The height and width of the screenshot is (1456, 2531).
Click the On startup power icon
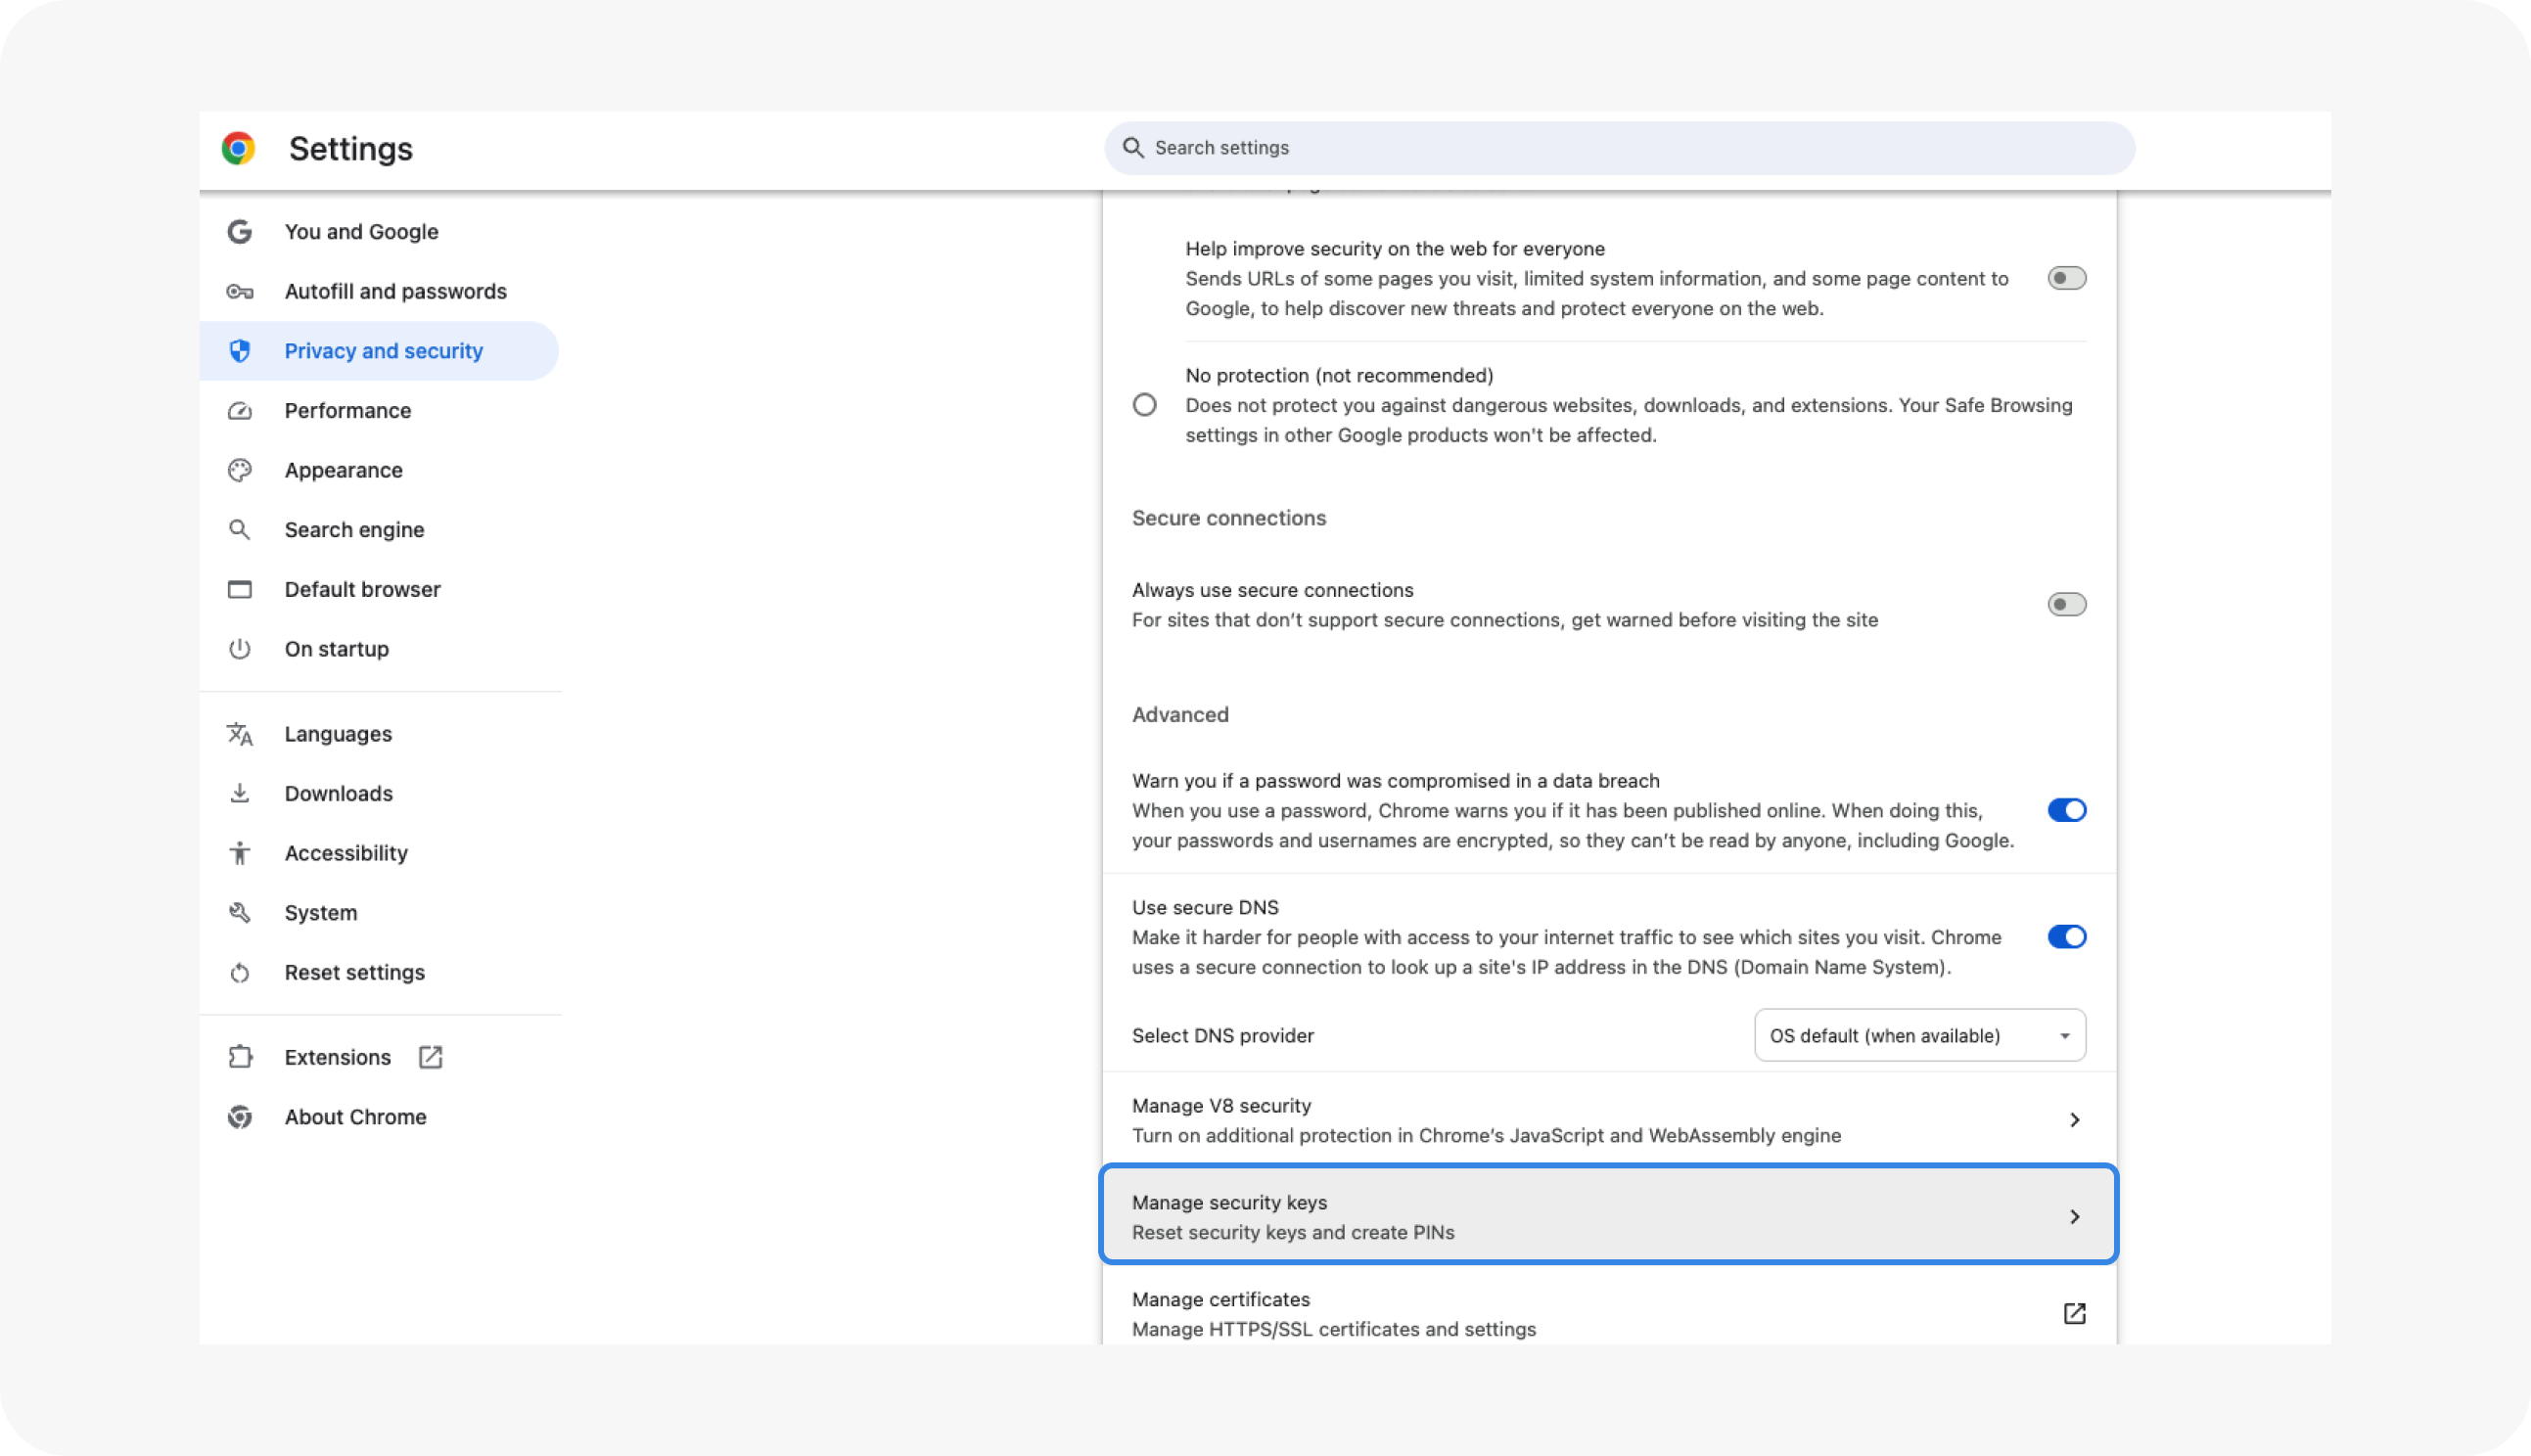point(239,649)
